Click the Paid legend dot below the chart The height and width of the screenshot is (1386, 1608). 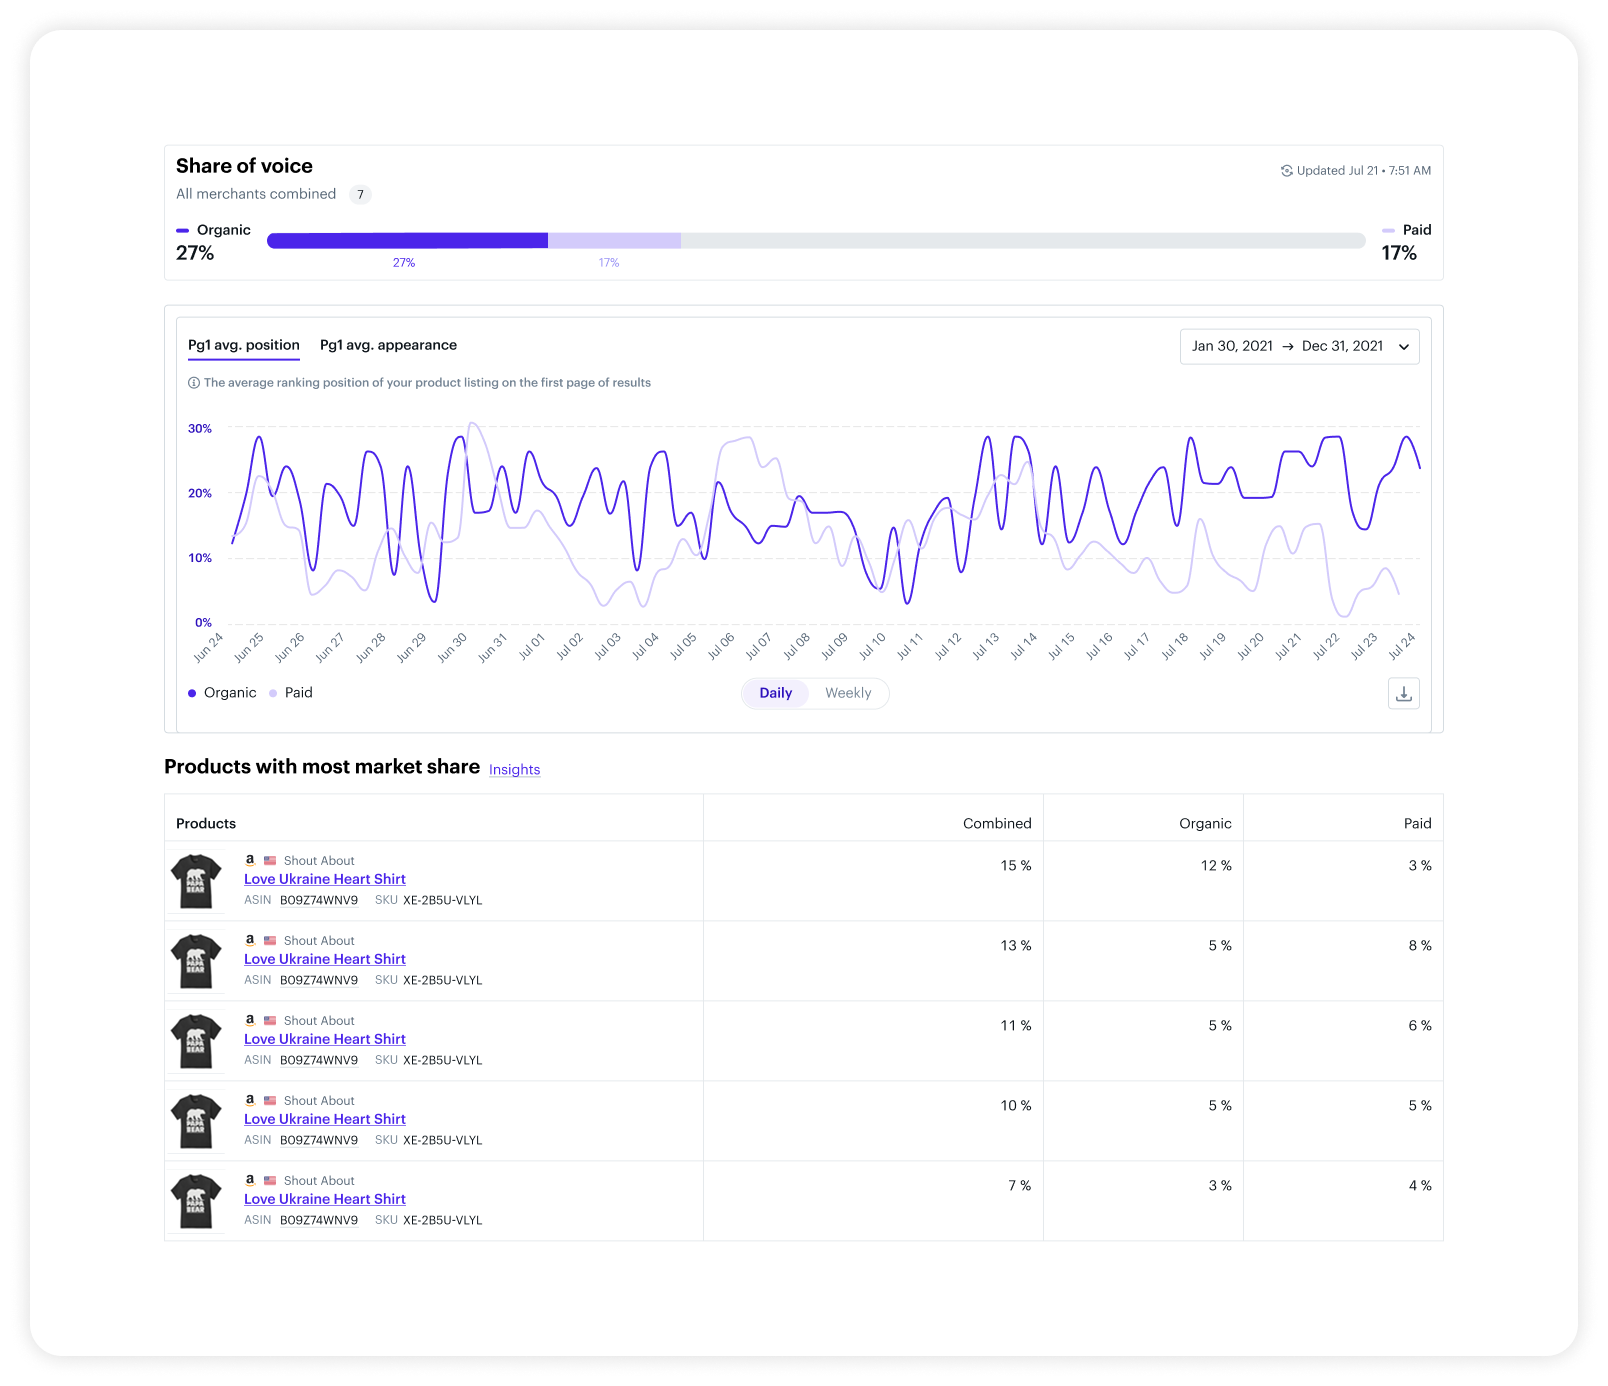coord(274,692)
